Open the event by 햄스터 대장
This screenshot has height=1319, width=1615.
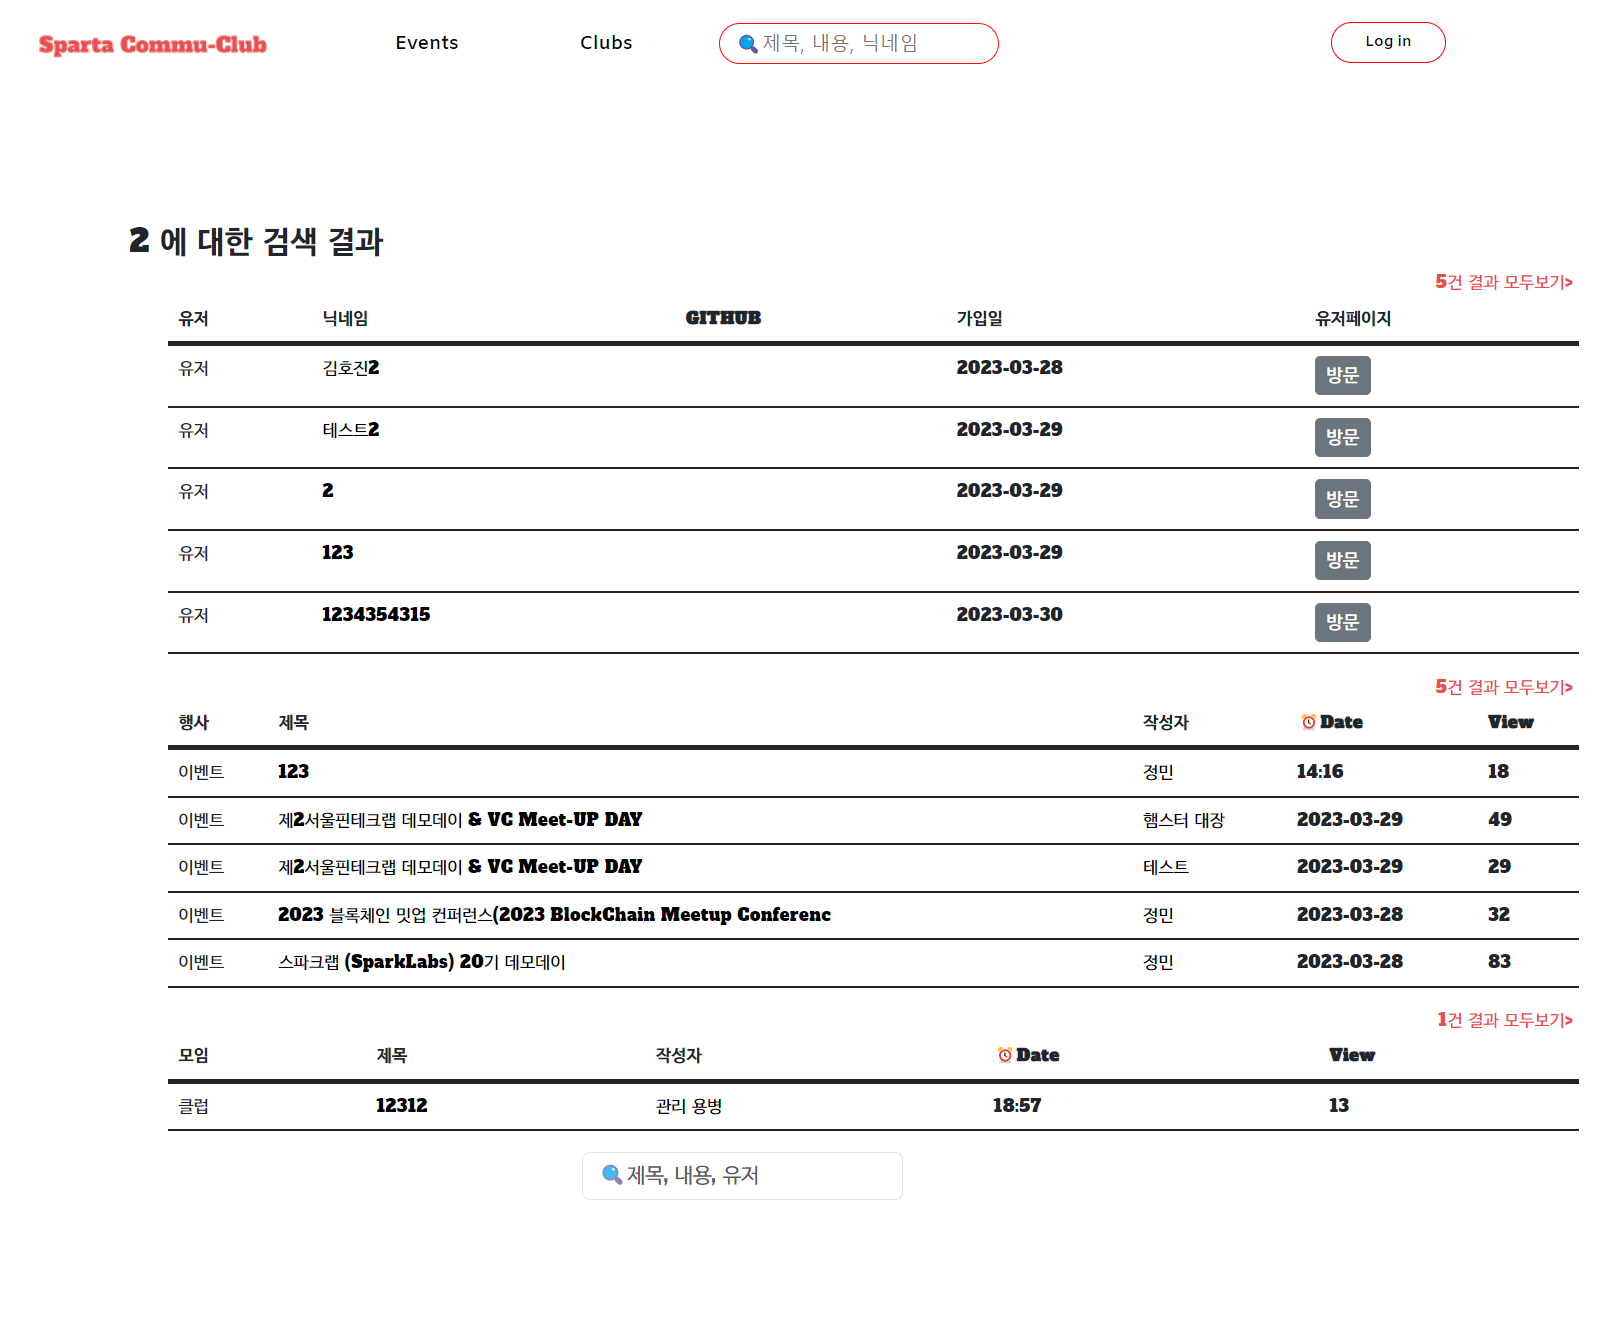click(x=460, y=820)
